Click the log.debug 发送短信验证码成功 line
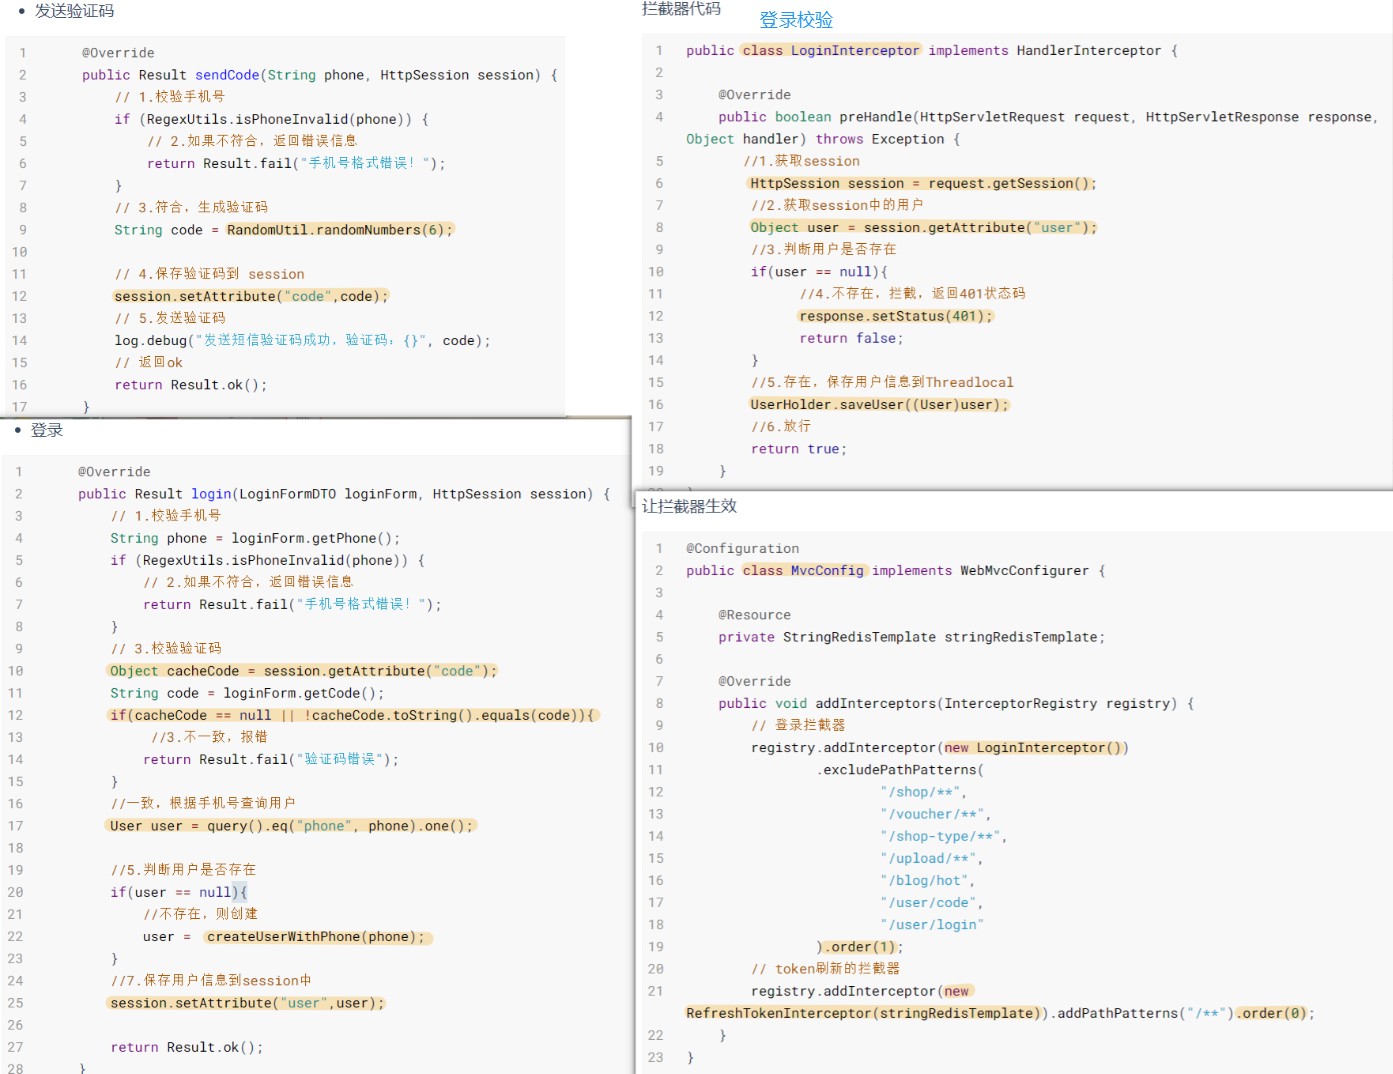This screenshot has width=1393, height=1074. (302, 341)
